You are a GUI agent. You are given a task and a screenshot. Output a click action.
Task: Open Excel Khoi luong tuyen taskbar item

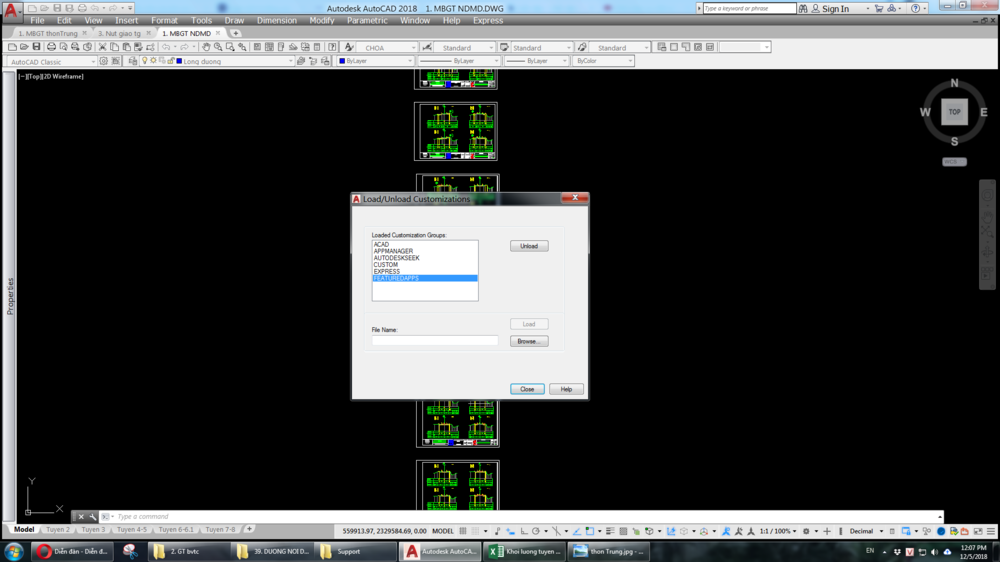(x=524, y=551)
